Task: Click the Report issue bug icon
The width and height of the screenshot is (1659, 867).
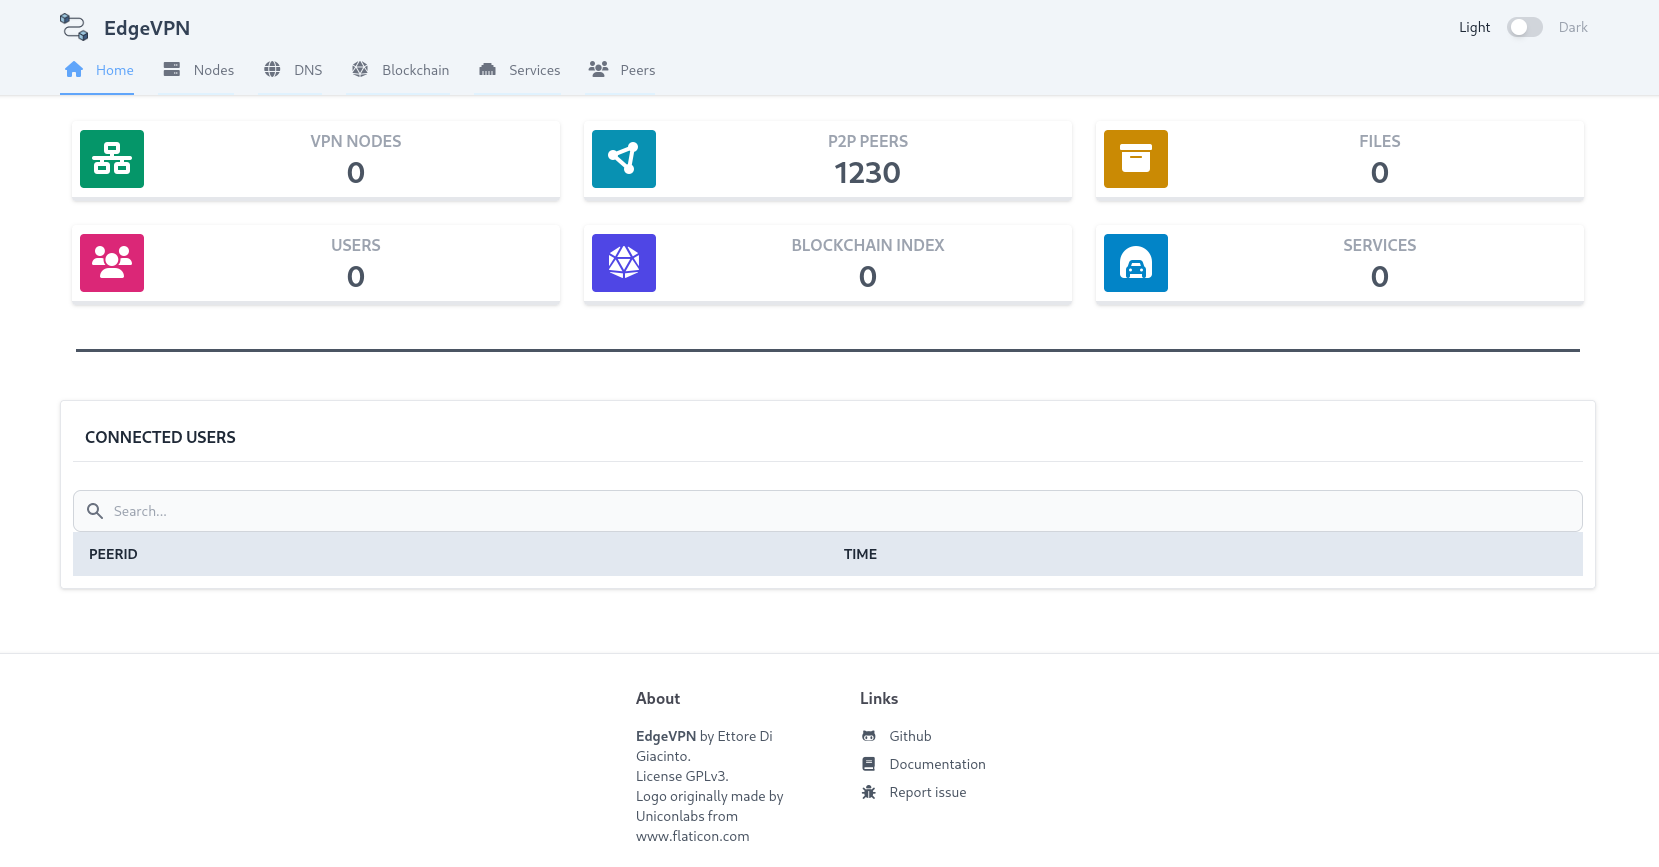Action: 869,792
